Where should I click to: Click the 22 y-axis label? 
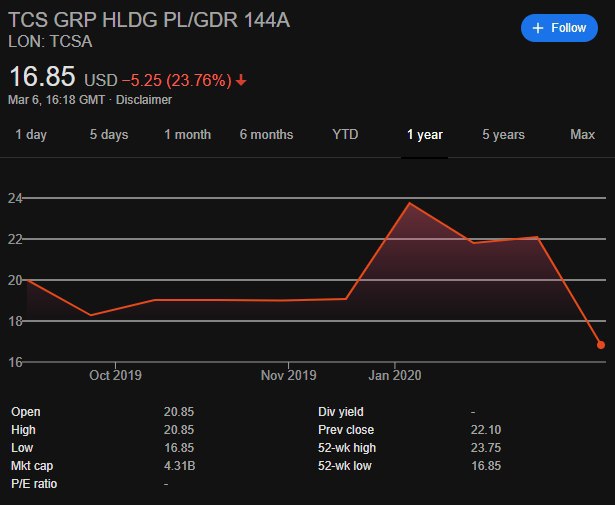tap(15, 239)
